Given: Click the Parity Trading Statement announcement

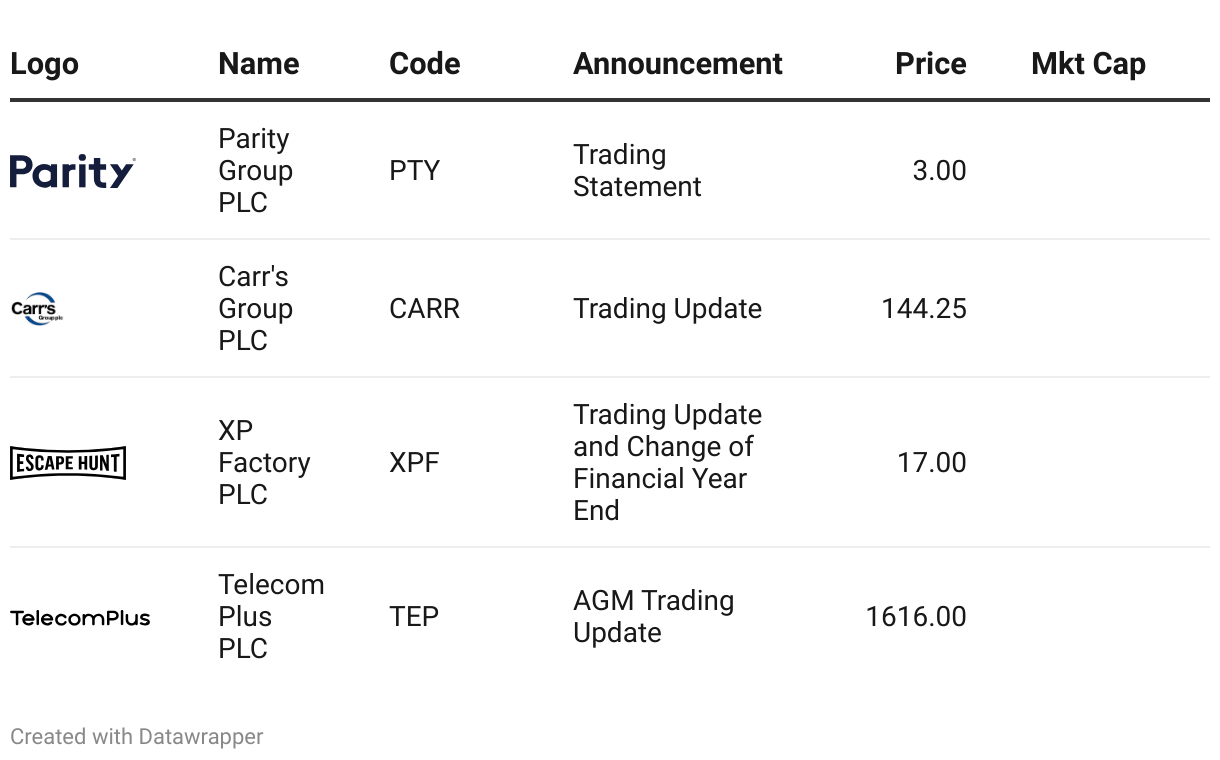Looking at the screenshot, I should tap(637, 171).
